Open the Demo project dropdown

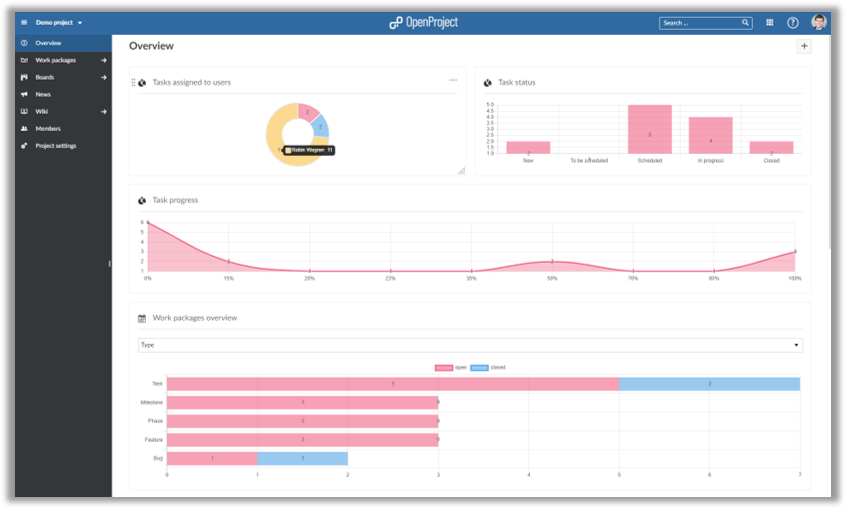coord(59,22)
